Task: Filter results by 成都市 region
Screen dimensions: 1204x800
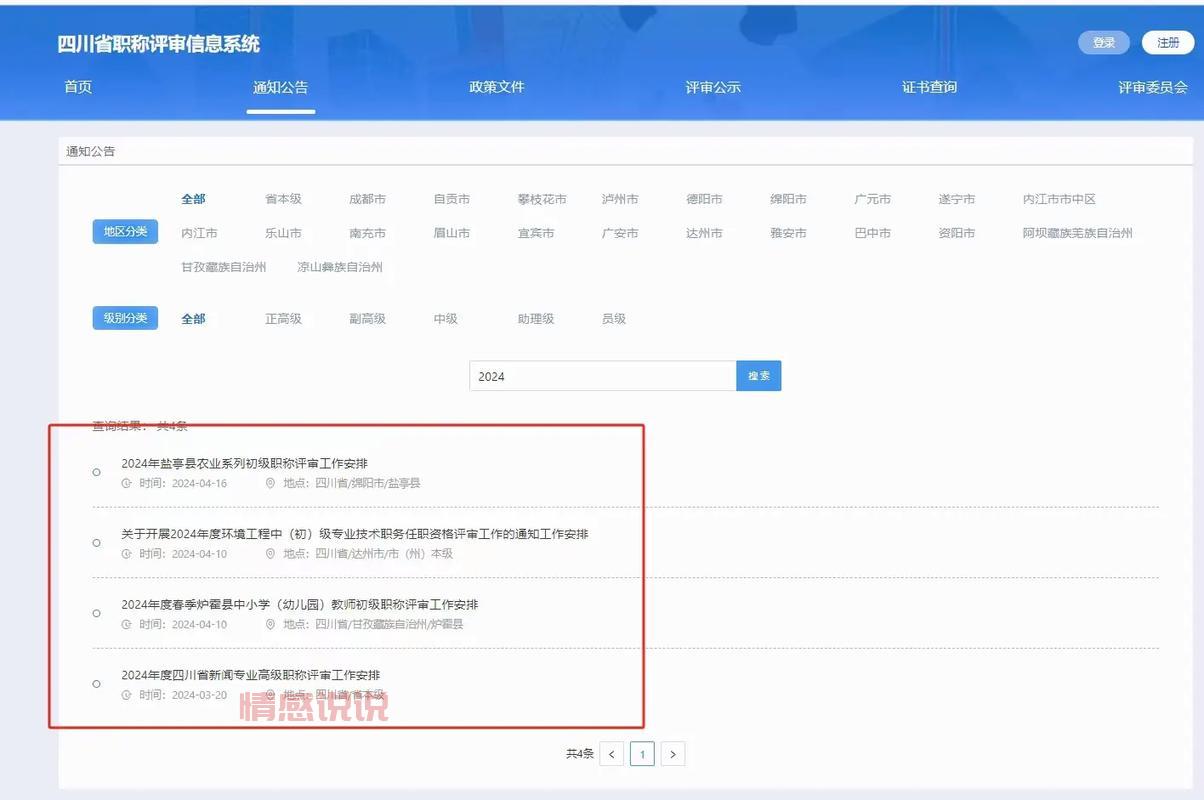Action: pyautogui.click(x=366, y=198)
